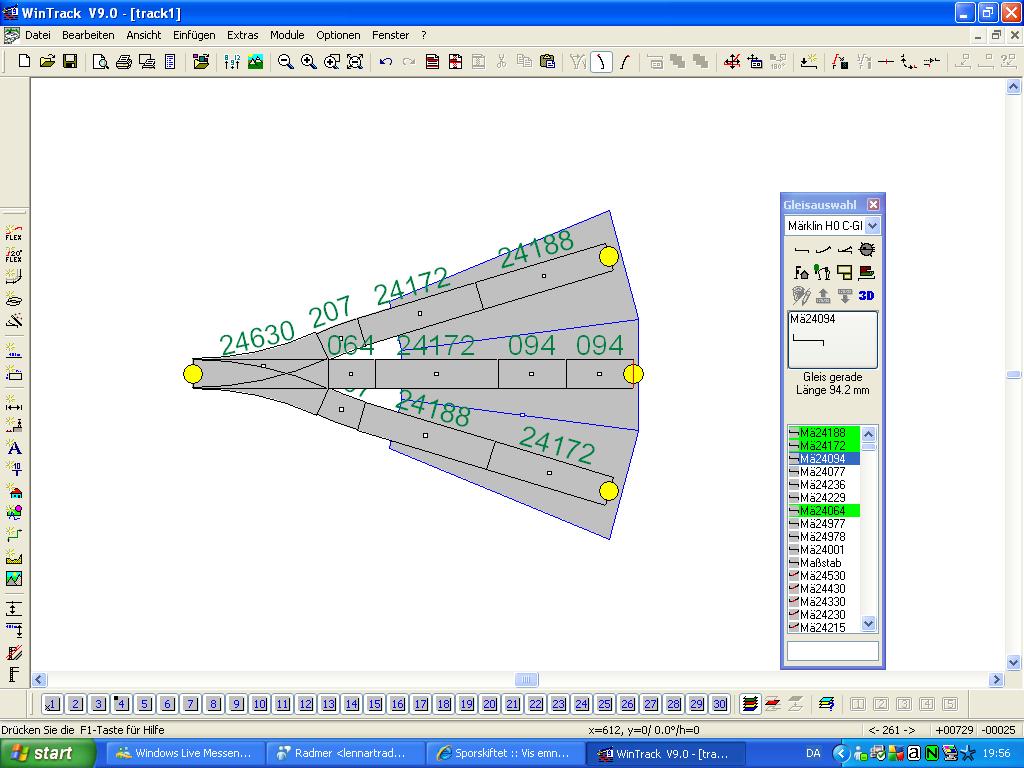
Task: Select Mä24188 in the track list
Action: pos(824,432)
